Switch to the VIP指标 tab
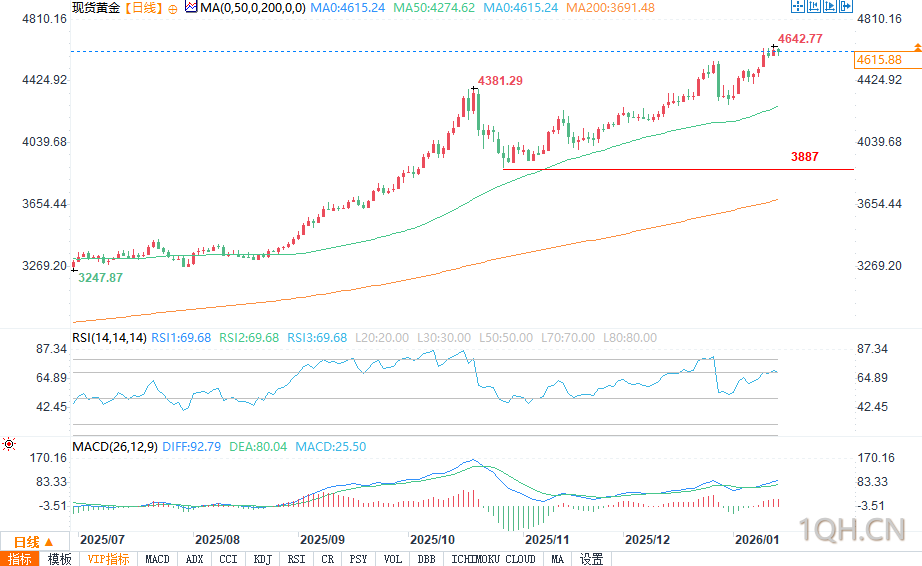922x566 pixels. (x=108, y=559)
